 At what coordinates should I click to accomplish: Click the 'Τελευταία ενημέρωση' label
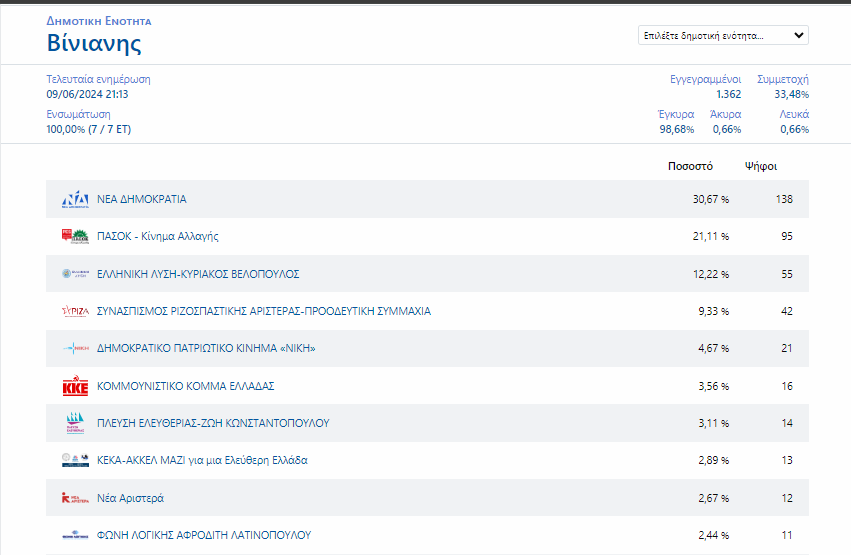(x=98, y=79)
